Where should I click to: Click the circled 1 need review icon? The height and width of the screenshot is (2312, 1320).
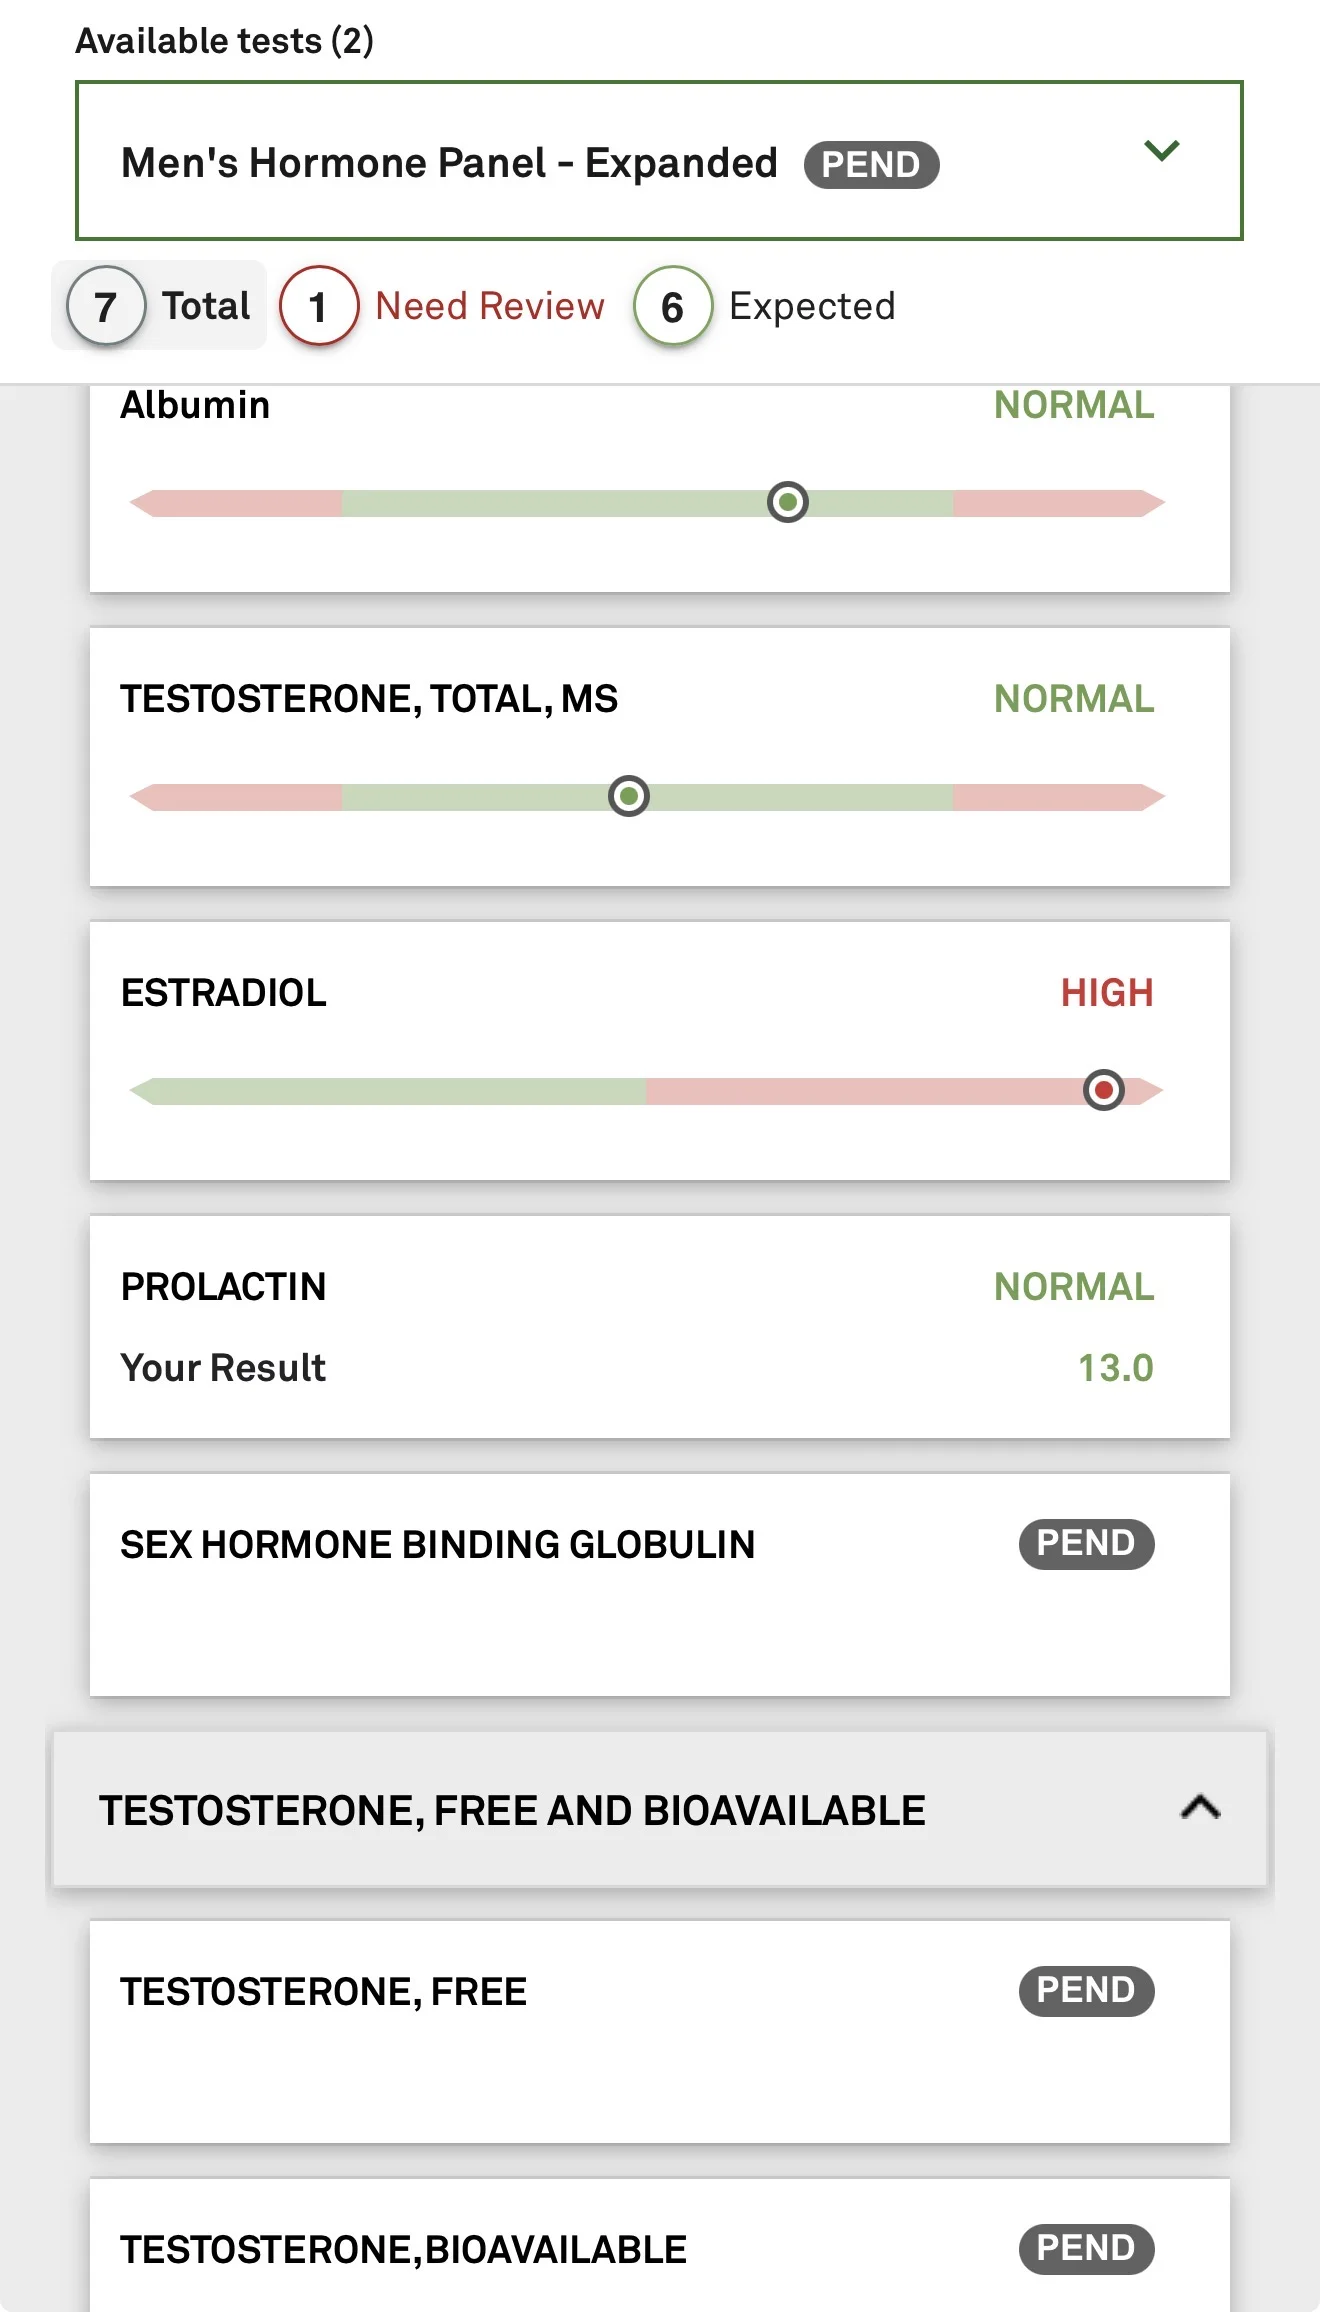[319, 306]
